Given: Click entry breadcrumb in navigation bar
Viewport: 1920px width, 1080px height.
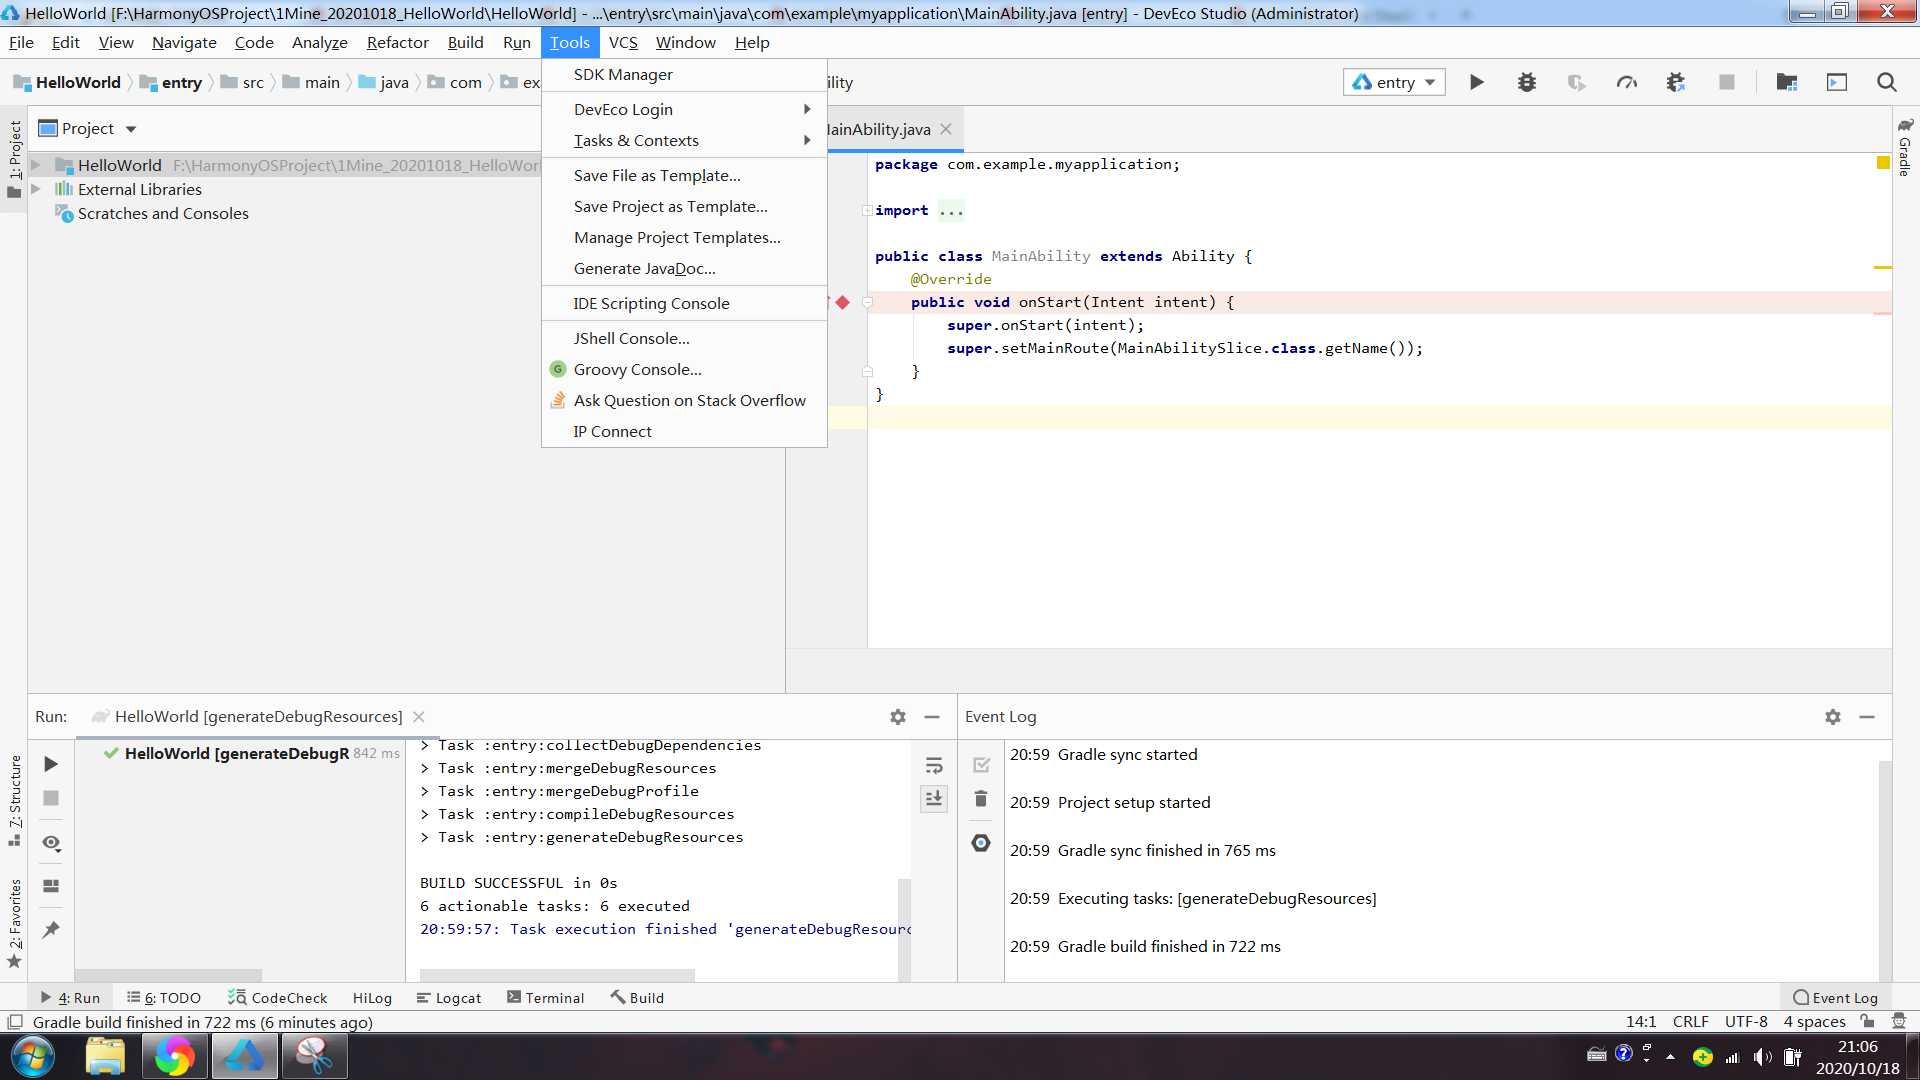Looking at the screenshot, I should (171, 82).
